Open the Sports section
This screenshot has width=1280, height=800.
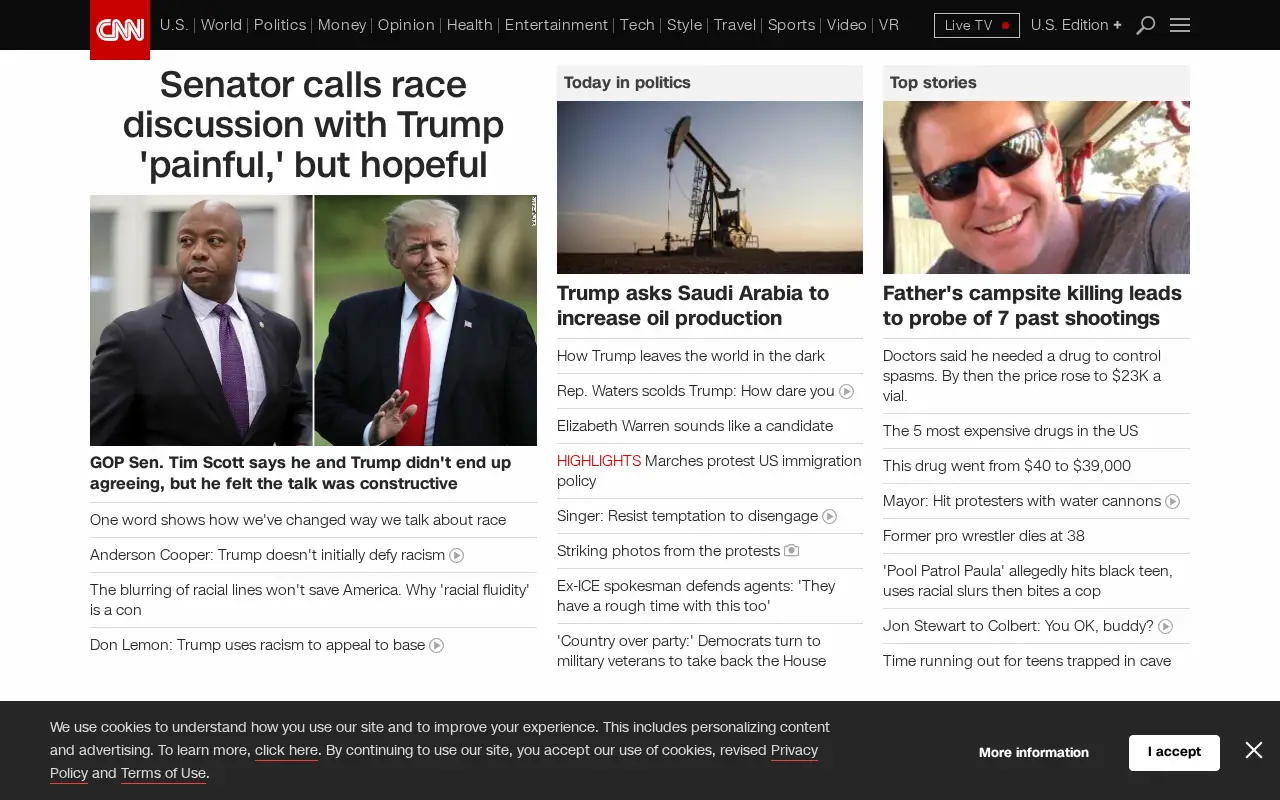pyautogui.click(x=792, y=25)
